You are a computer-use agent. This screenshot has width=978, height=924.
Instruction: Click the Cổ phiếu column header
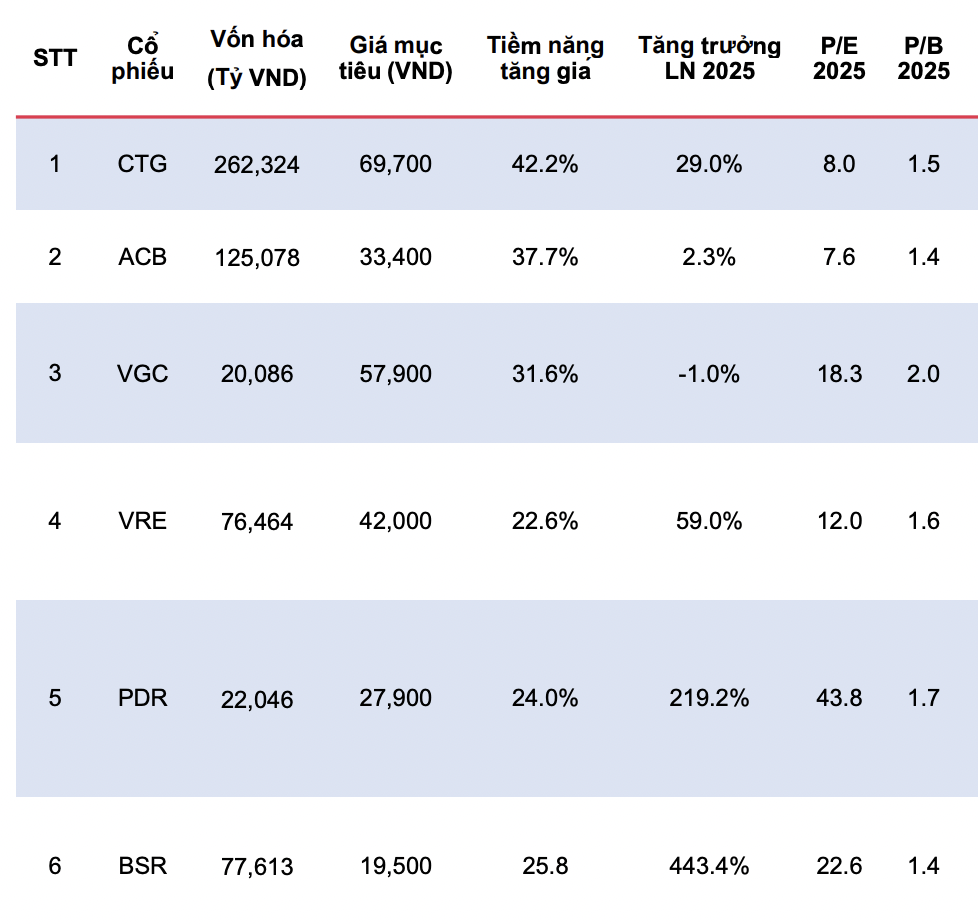[142, 58]
